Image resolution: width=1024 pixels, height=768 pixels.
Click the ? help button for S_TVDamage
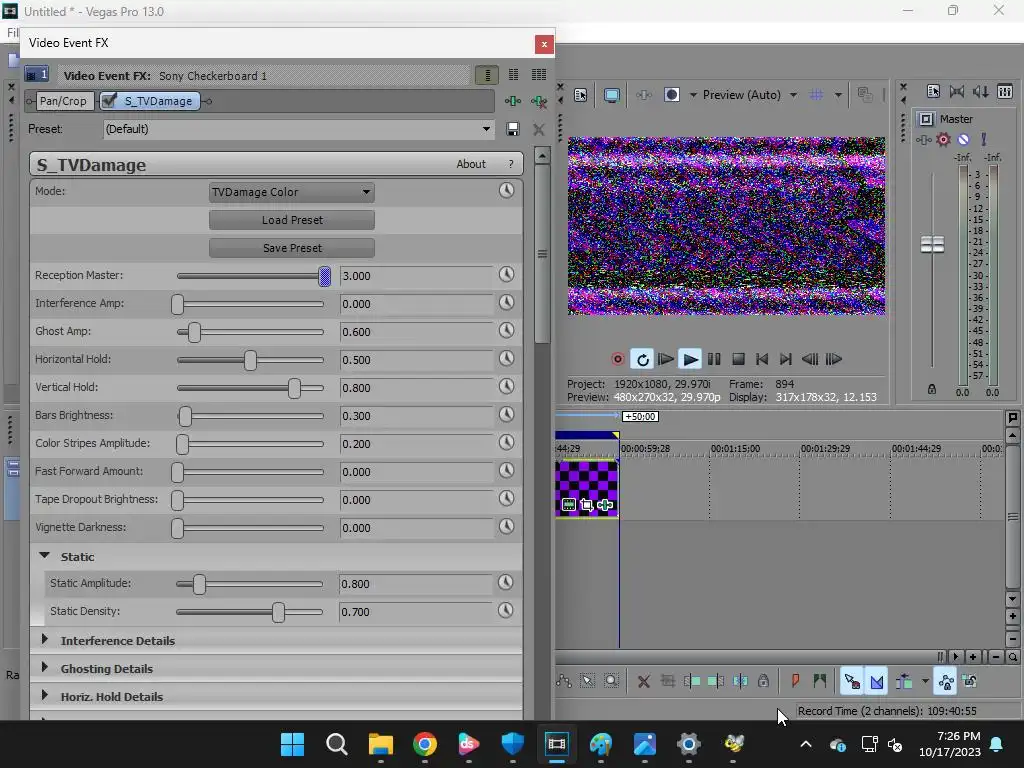click(x=511, y=165)
